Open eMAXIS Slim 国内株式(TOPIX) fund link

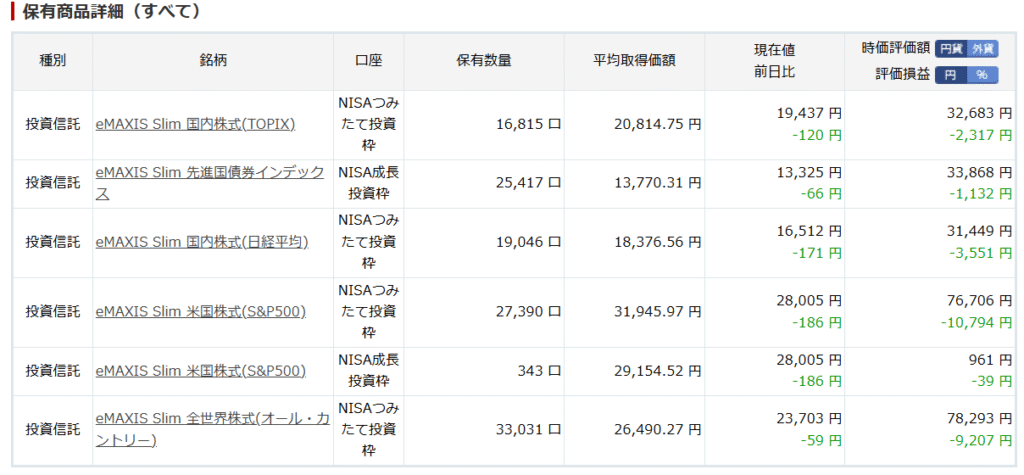[195, 125]
